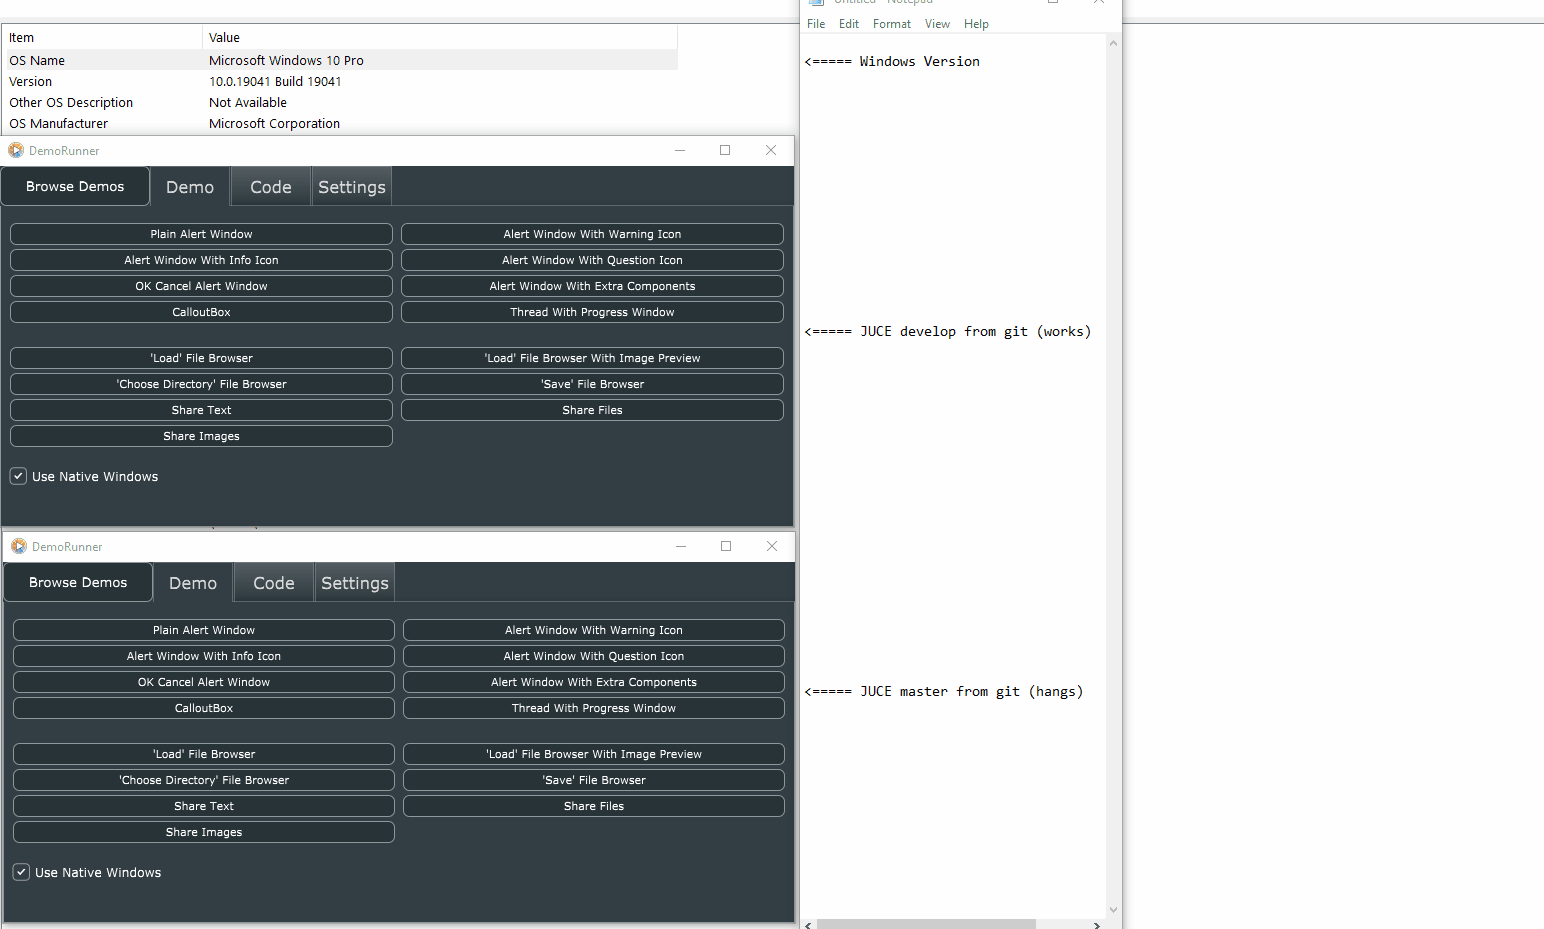Click Plain Alert Window in upper DemoRunner

[x=201, y=234]
